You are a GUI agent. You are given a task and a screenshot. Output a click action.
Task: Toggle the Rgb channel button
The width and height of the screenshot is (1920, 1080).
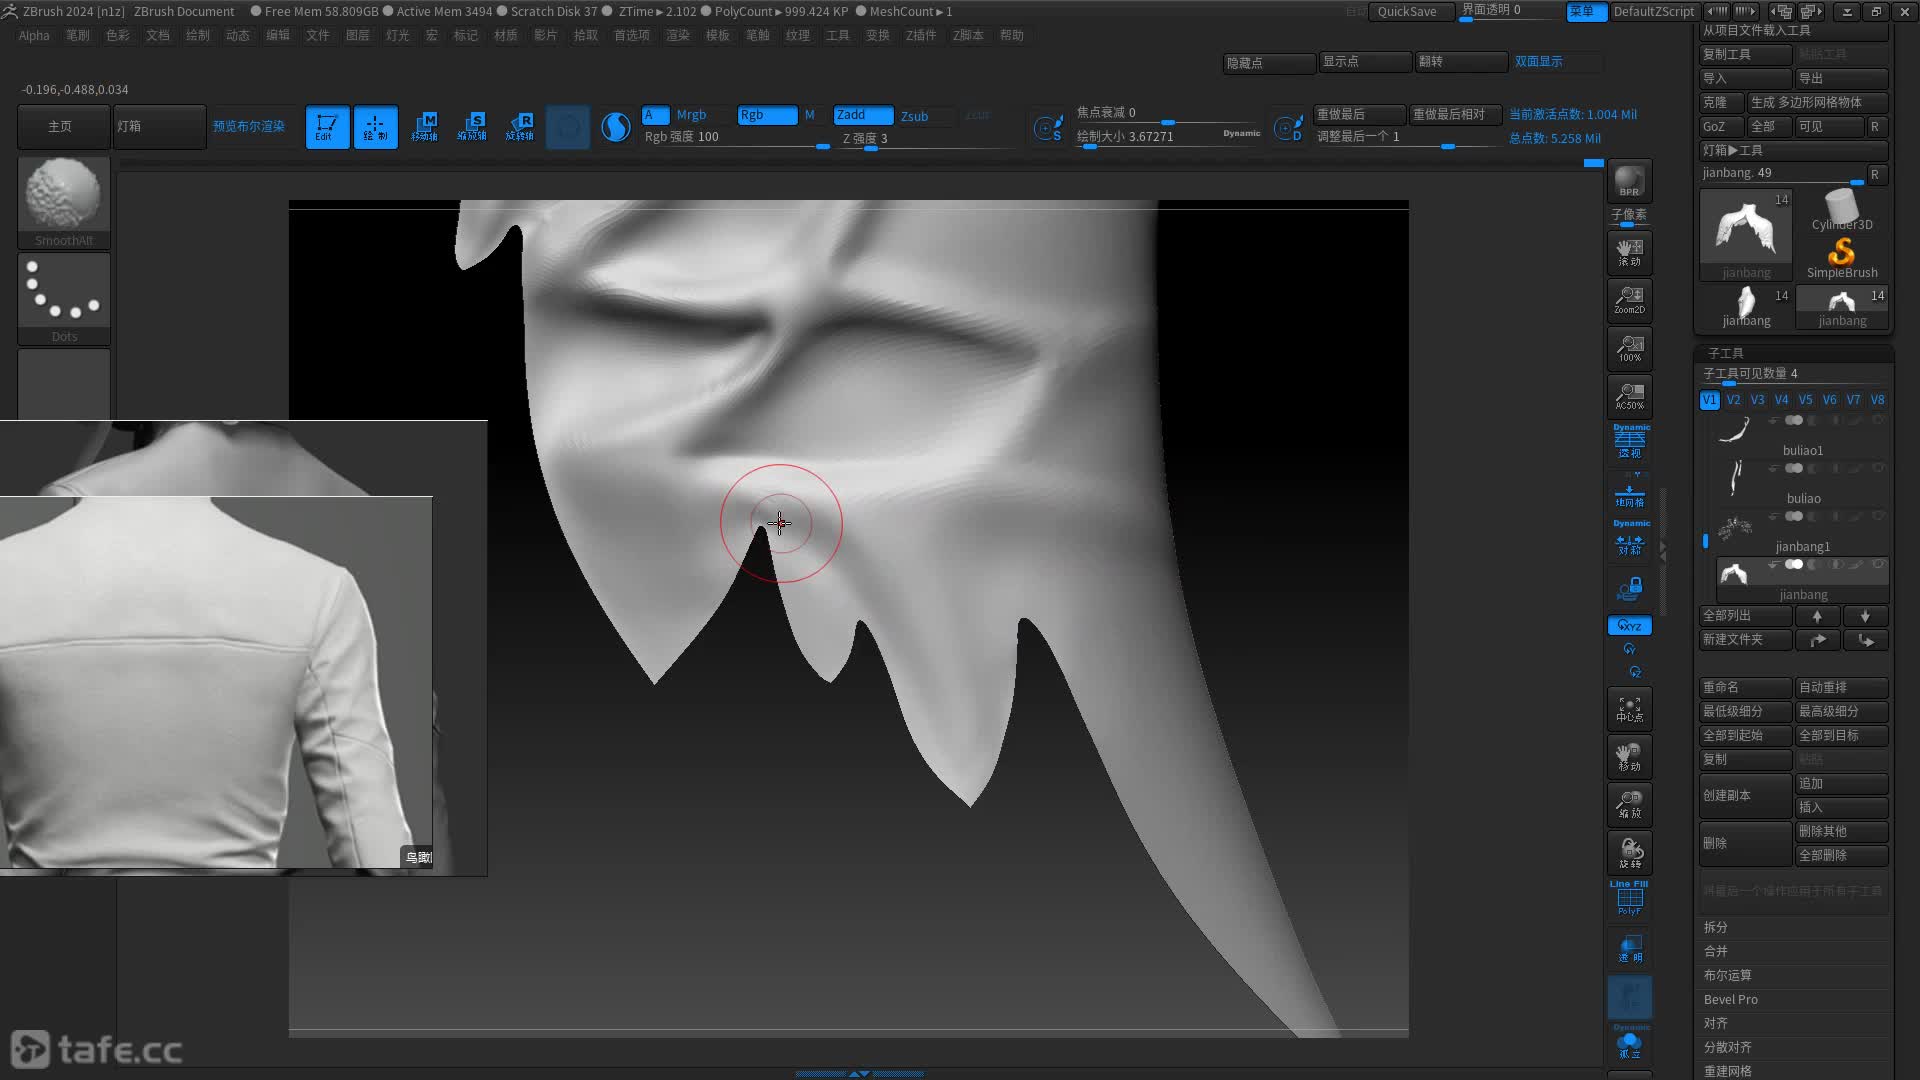767,115
